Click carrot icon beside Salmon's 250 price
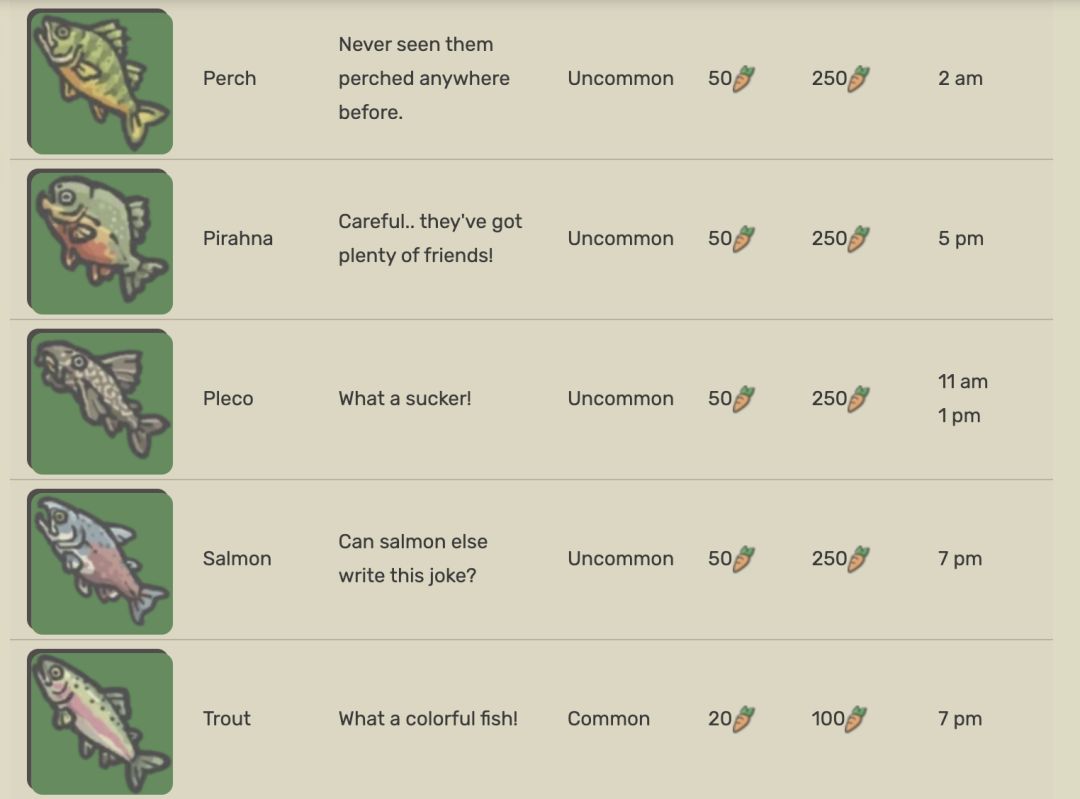Screen dimensions: 1080x799 pos(859,559)
